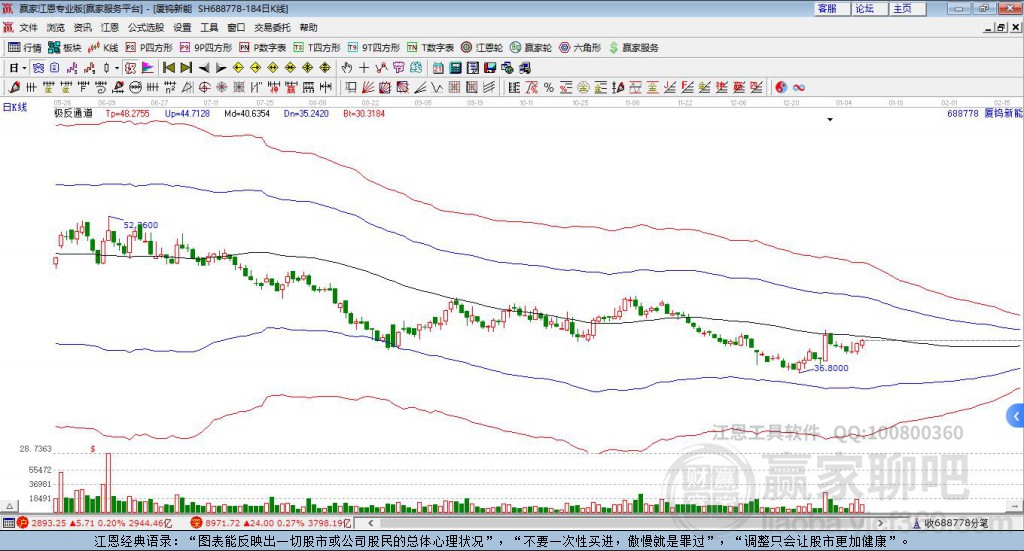
Task: Click the 沪 Shanghai index status badge
Action: [23, 523]
